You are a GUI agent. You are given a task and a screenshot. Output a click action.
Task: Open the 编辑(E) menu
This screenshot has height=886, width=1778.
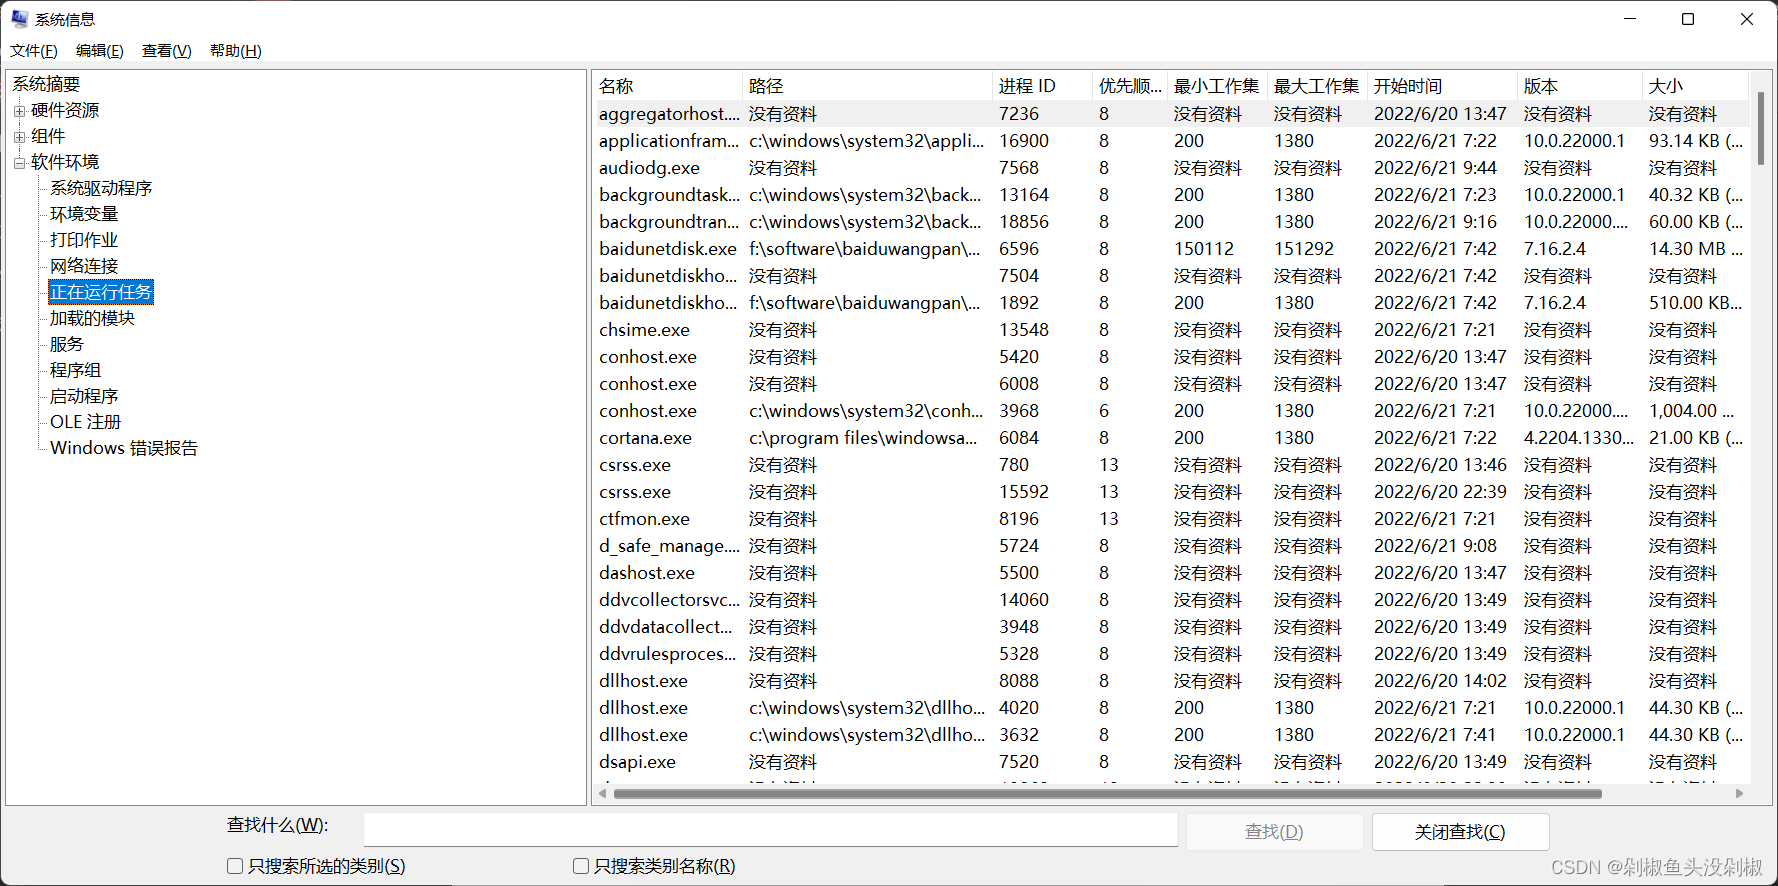pyautogui.click(x=100, y=51)
